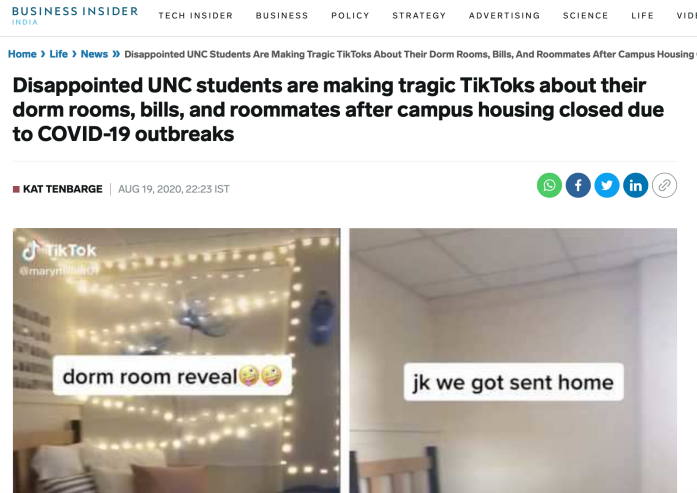Viewport: 697px width, 493px height.
Task: Copy the article link with the chain icon
Action: (665, 185)
